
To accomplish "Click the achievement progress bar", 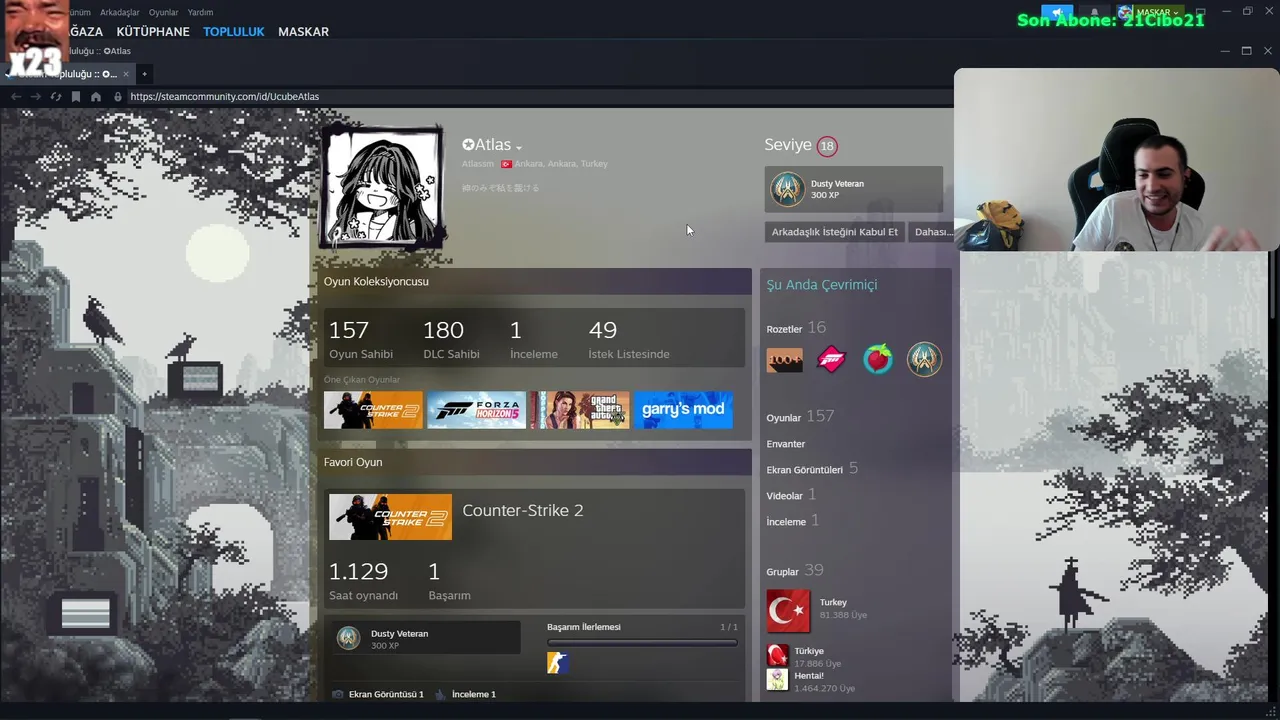I will pyautogui.click(x=642, y=643).
